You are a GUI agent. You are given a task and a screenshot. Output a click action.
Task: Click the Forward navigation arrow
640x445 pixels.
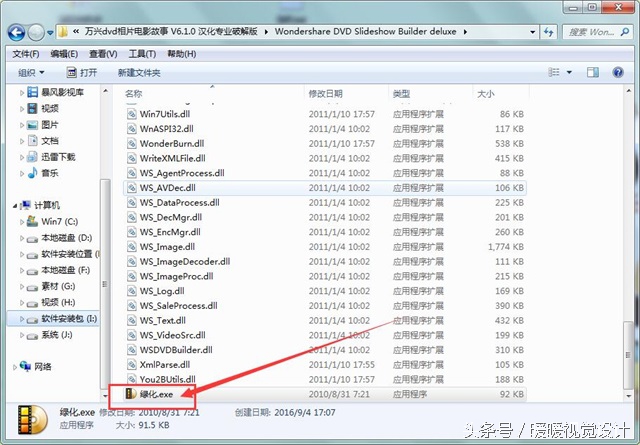[36, 32]
